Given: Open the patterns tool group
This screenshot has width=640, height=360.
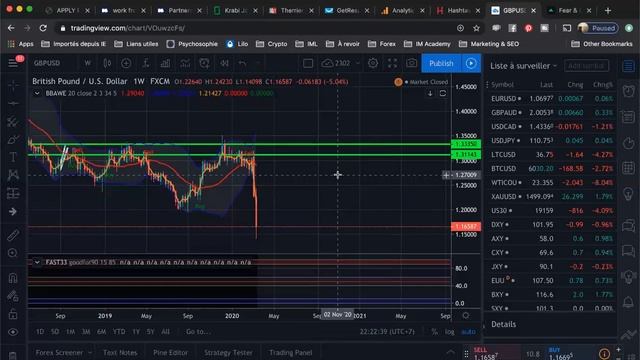Looking at the screenshot, I should pos(13,175).
